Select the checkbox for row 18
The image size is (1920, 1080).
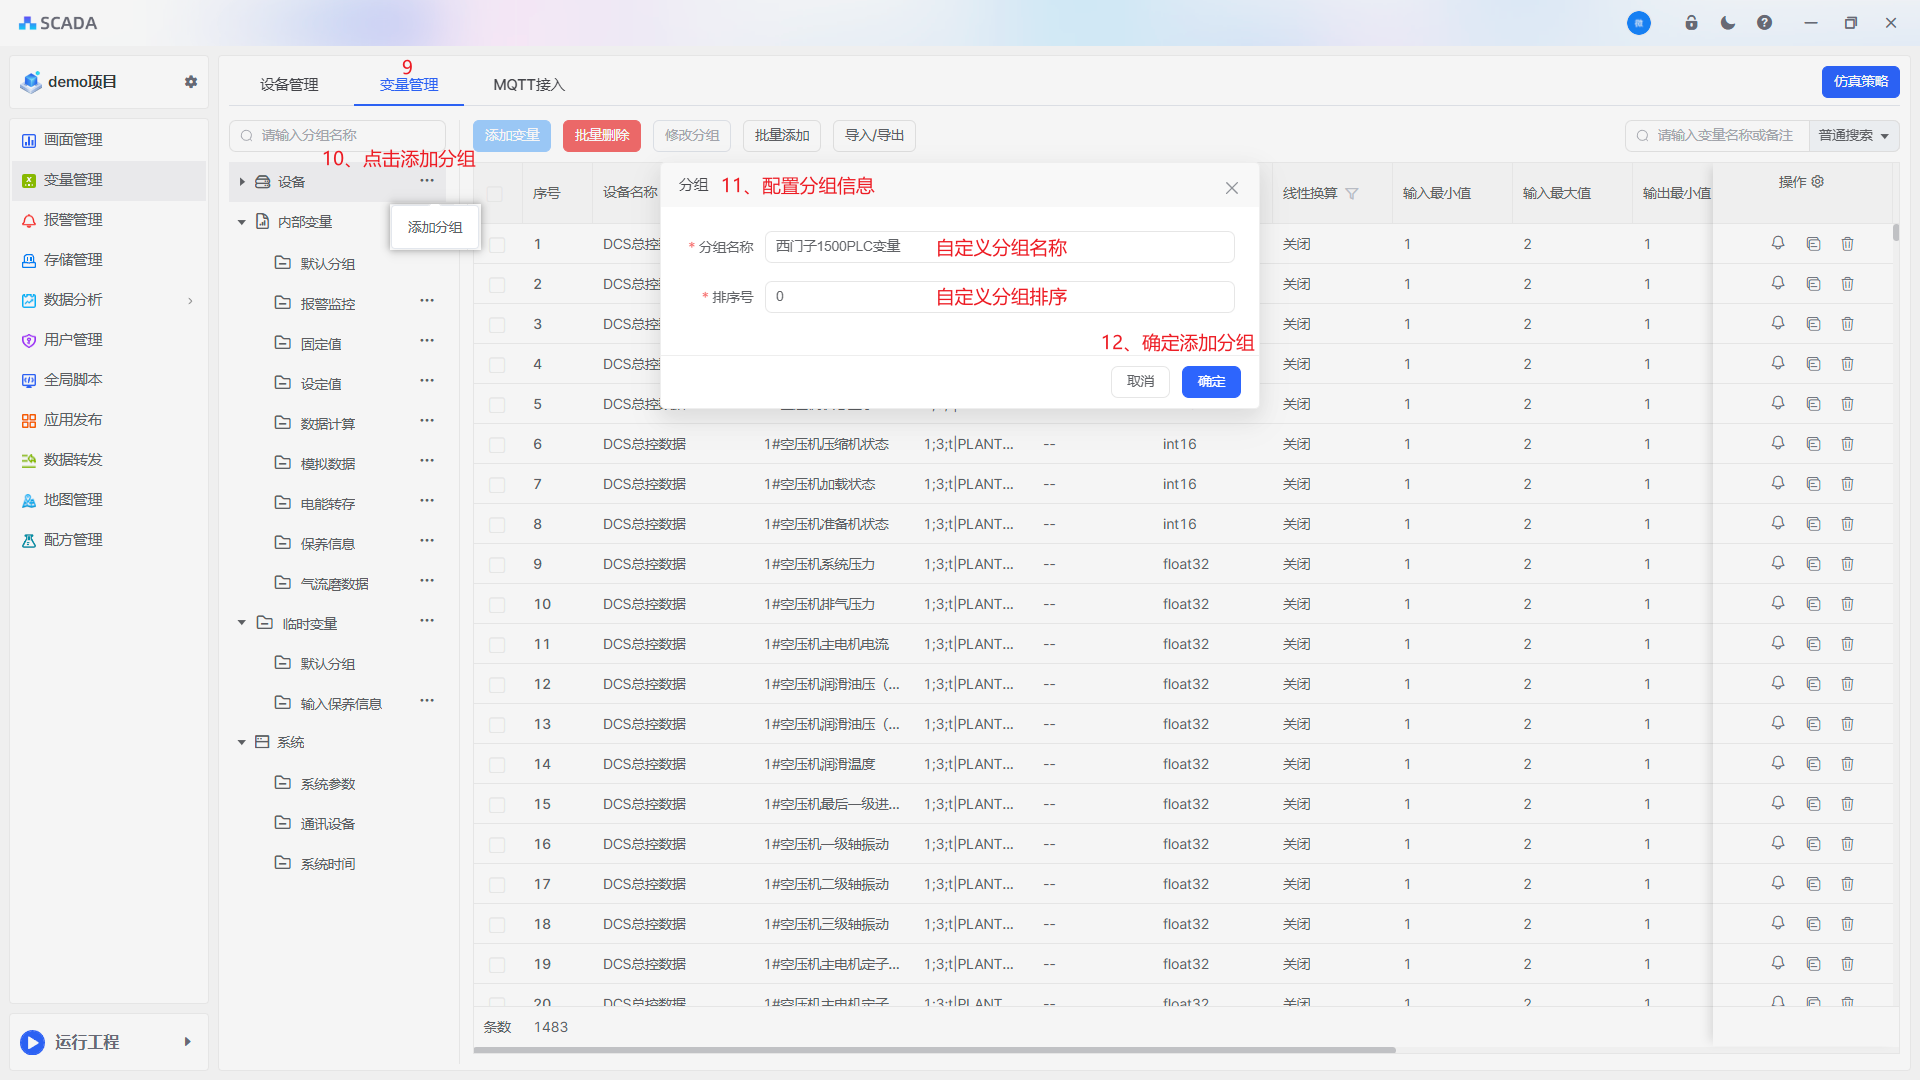coord(497,925)
